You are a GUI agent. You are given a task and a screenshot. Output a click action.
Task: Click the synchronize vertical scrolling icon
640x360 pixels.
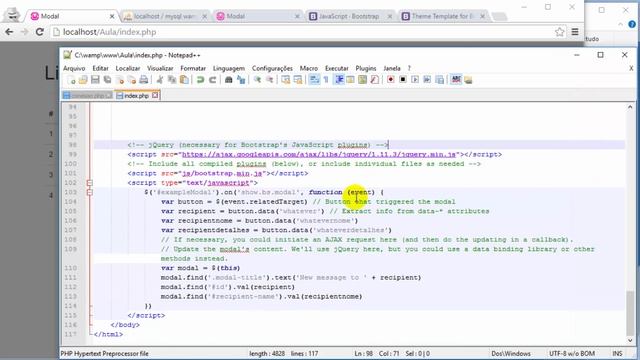coord(286,80)
